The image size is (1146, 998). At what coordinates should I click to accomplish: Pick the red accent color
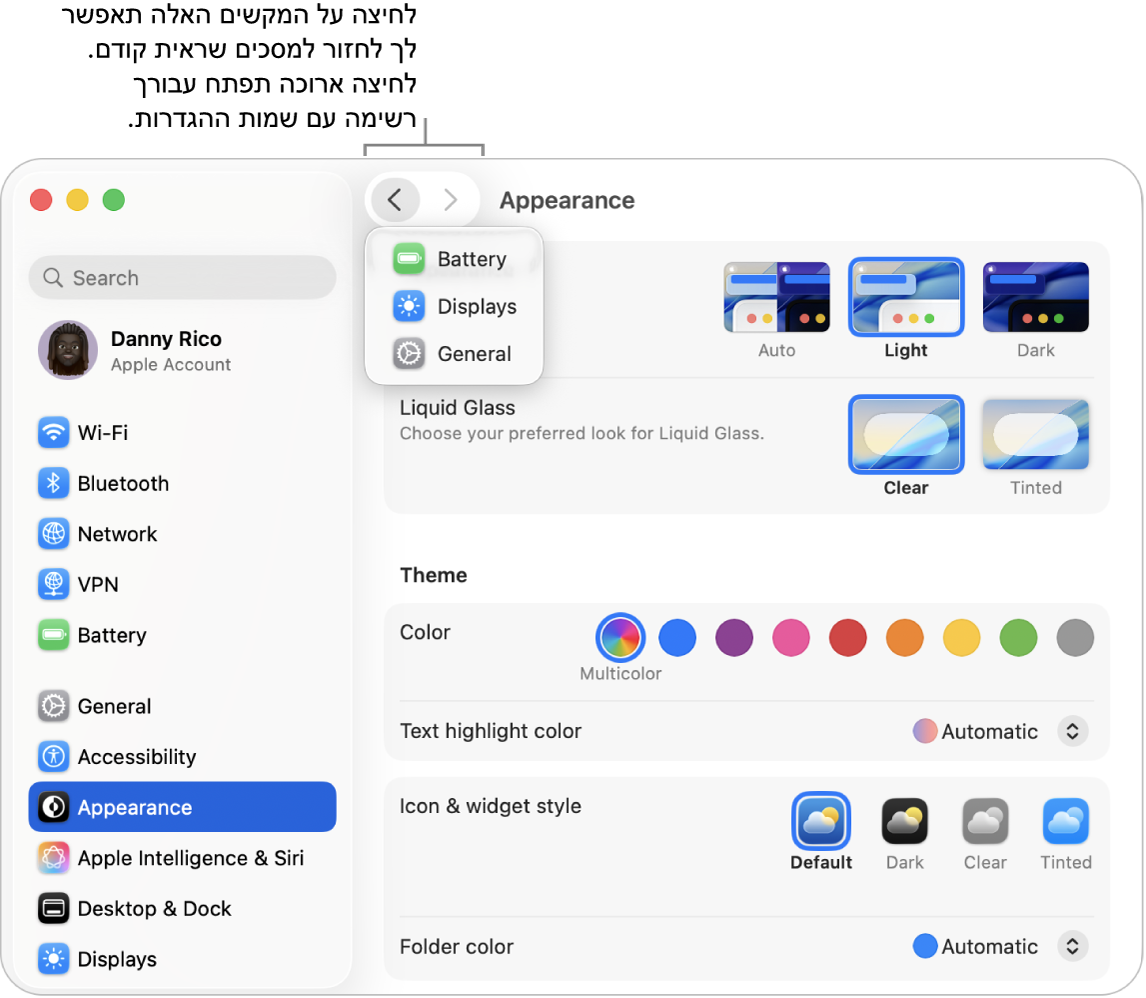pyautogui.click(x=848, y=637)
